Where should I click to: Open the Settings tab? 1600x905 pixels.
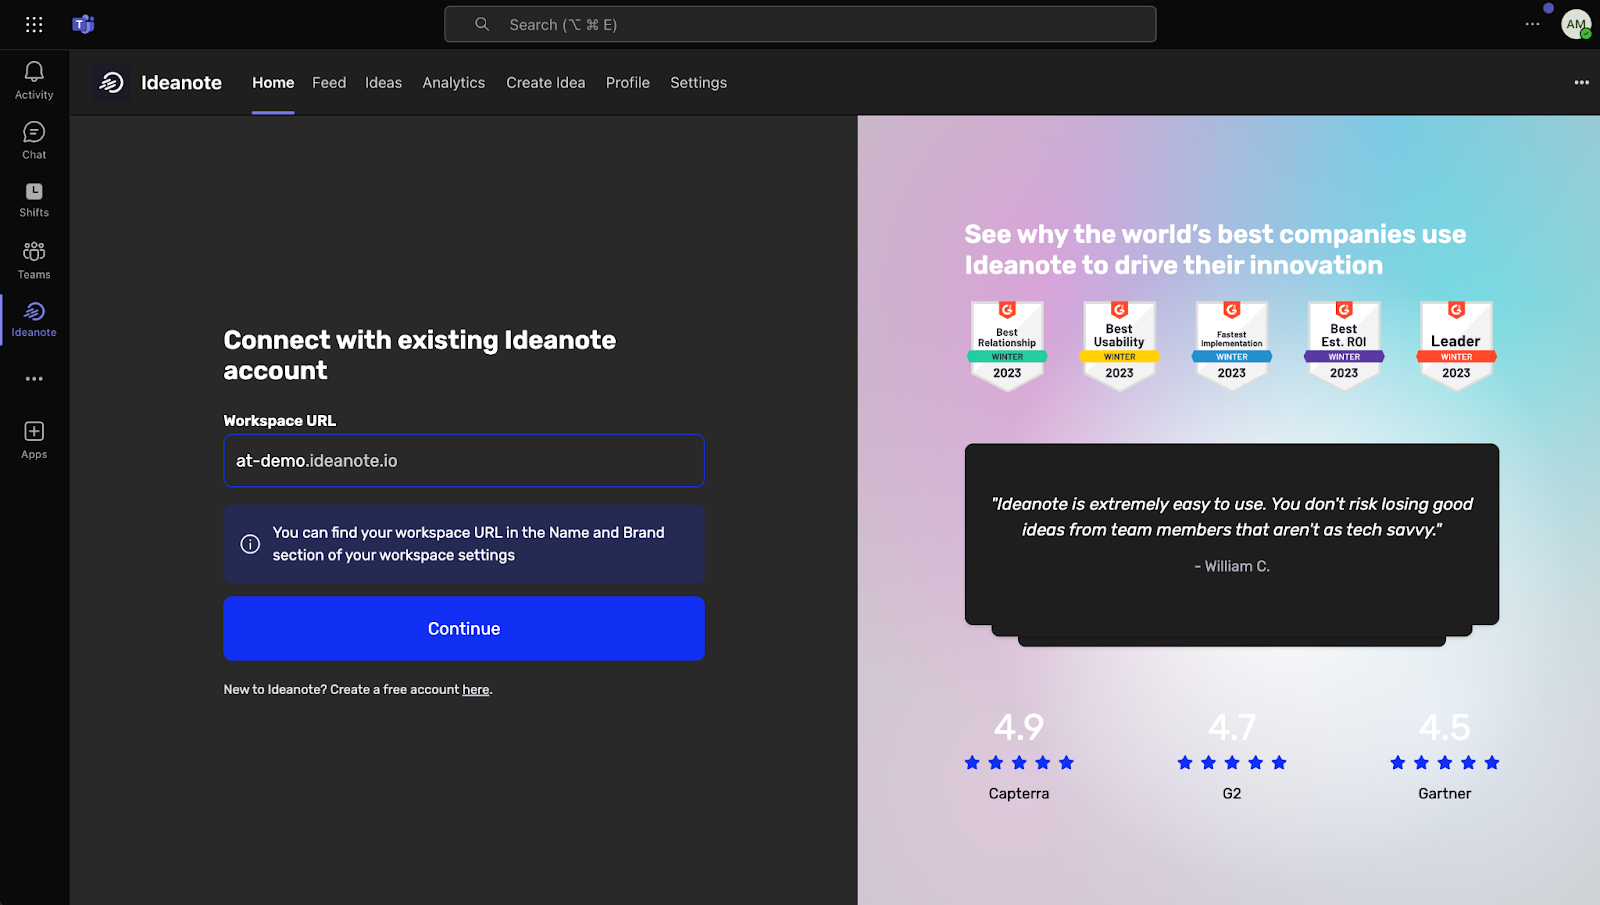coord(698,83)
